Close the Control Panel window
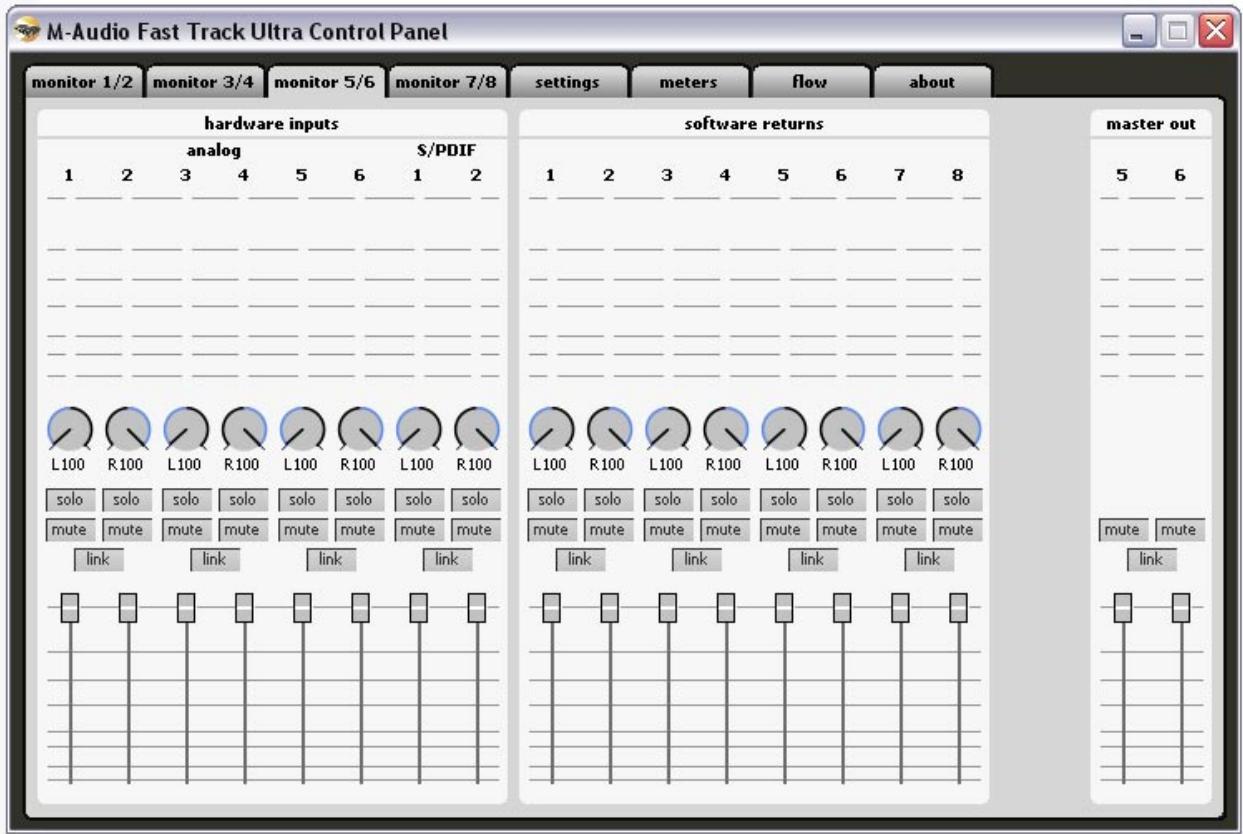Viewport: 1243px width, 834px height. pyautogui.click(x=1213, y=32)
